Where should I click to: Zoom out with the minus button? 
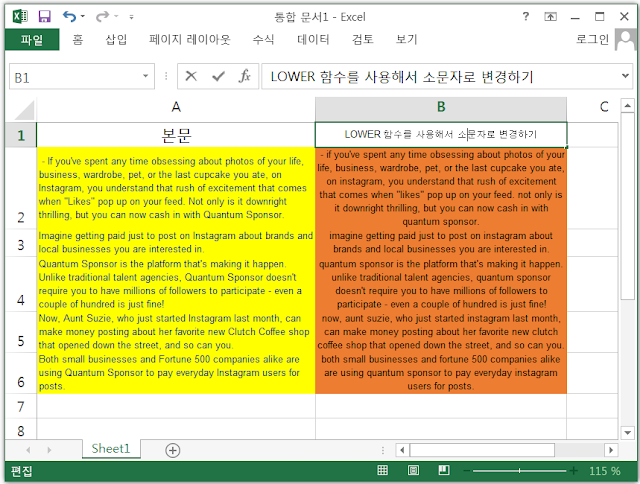[x=467, y=471]
